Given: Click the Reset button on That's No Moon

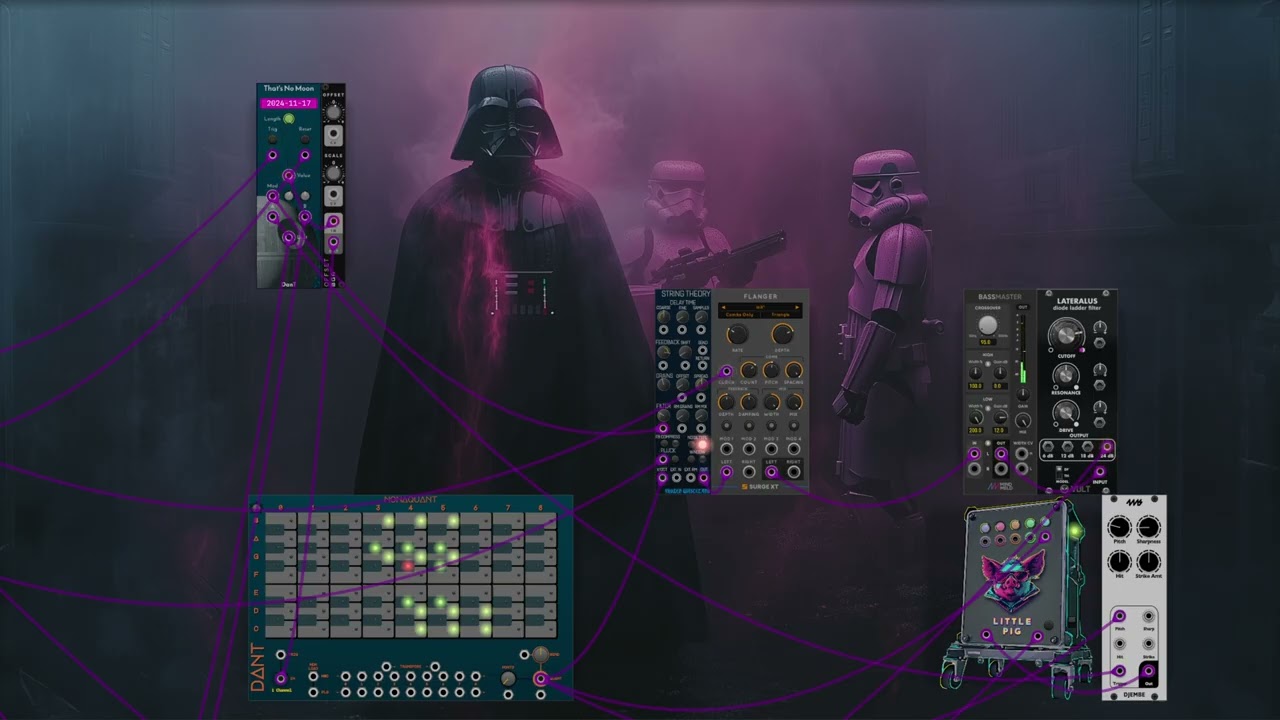Looking at the screenshot, I should tap(305, 139).
